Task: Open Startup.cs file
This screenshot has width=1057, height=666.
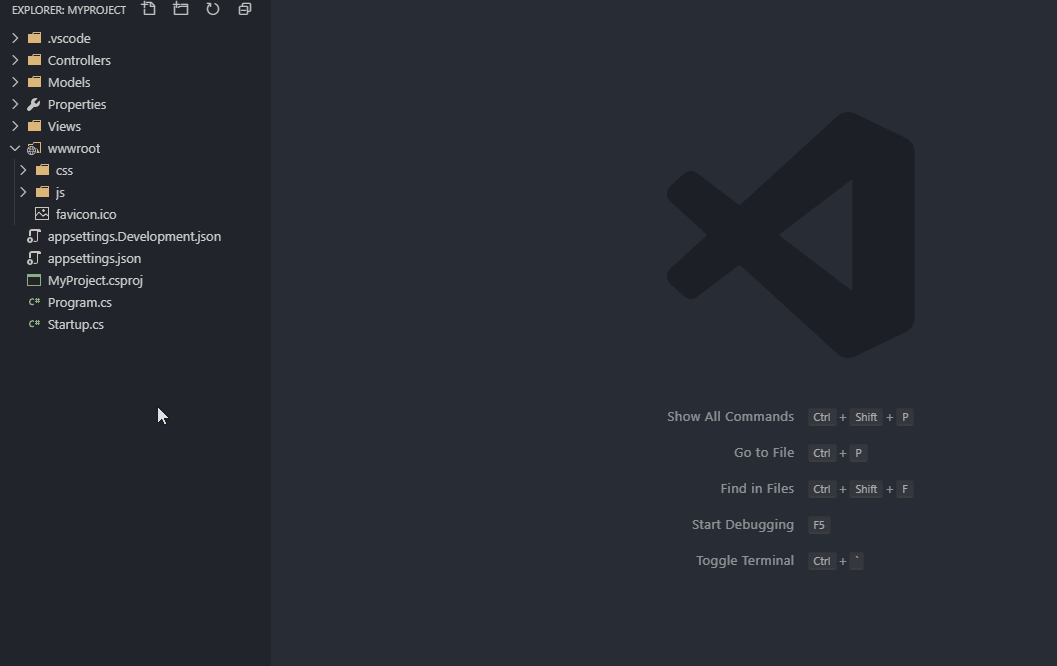Action: pyautogui.click(x=76, y=325)
